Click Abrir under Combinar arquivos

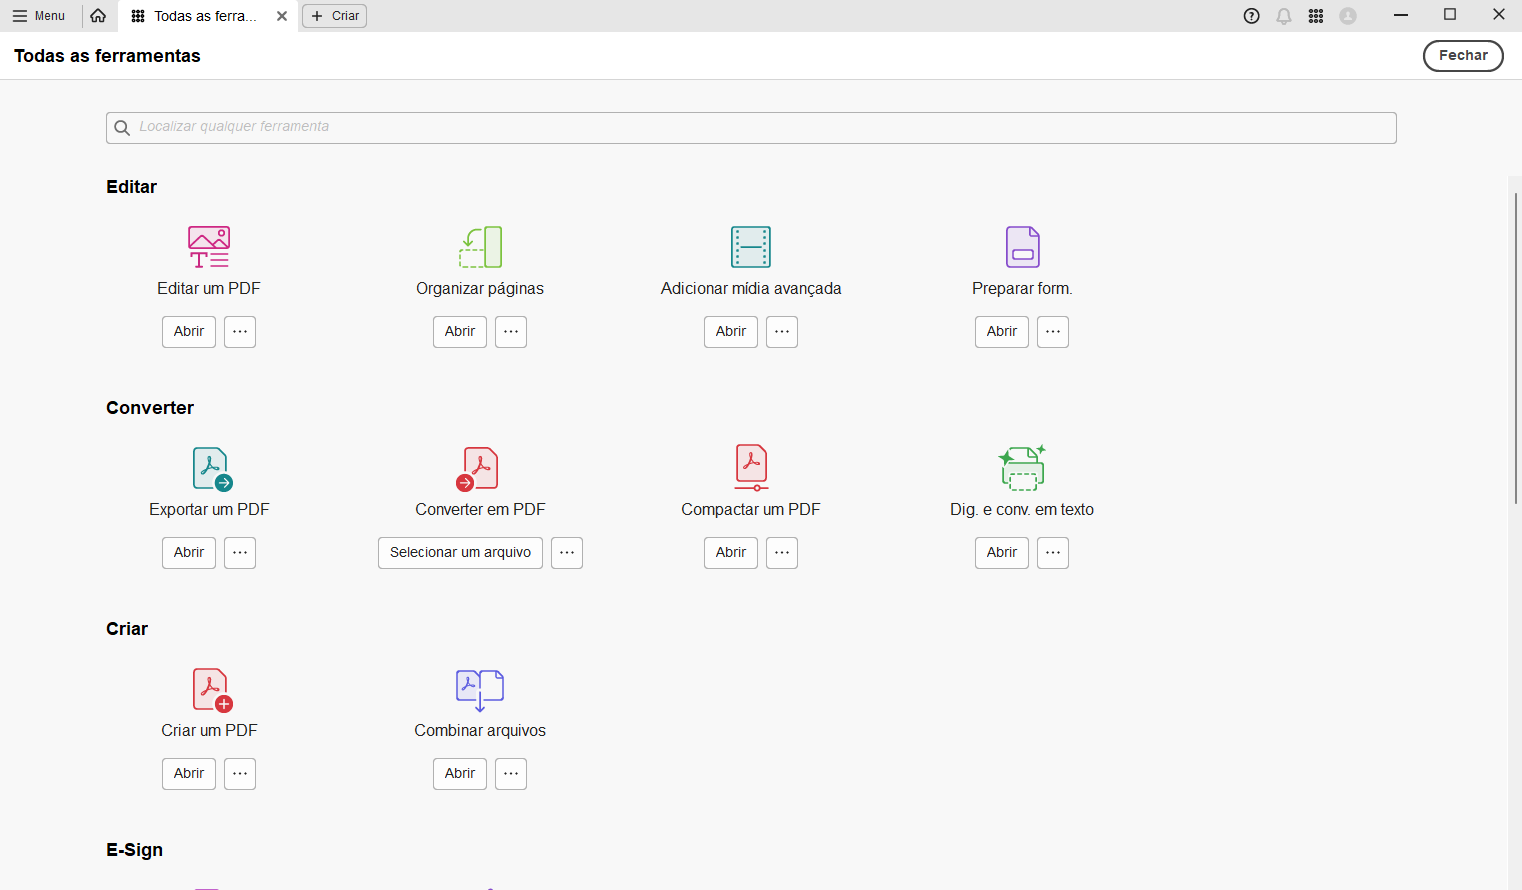[460, 774]
